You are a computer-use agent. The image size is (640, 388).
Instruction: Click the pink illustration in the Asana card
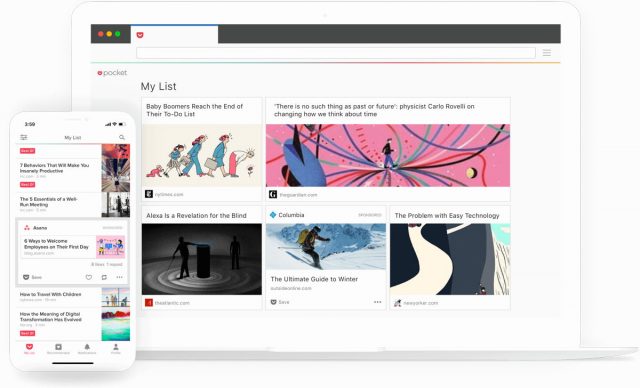pyautogui.click(x=110, y=247)
